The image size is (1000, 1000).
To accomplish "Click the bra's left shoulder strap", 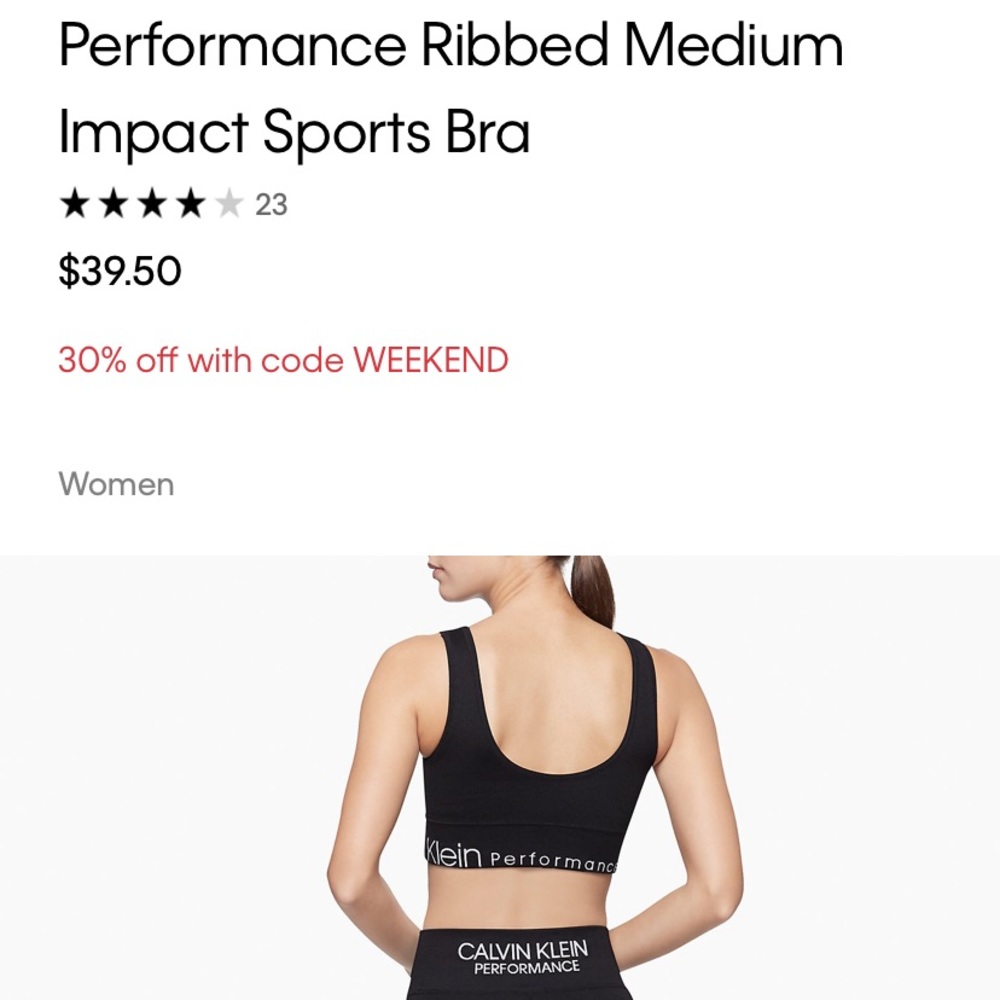I will pyautogui.click(x=458, y=670).
